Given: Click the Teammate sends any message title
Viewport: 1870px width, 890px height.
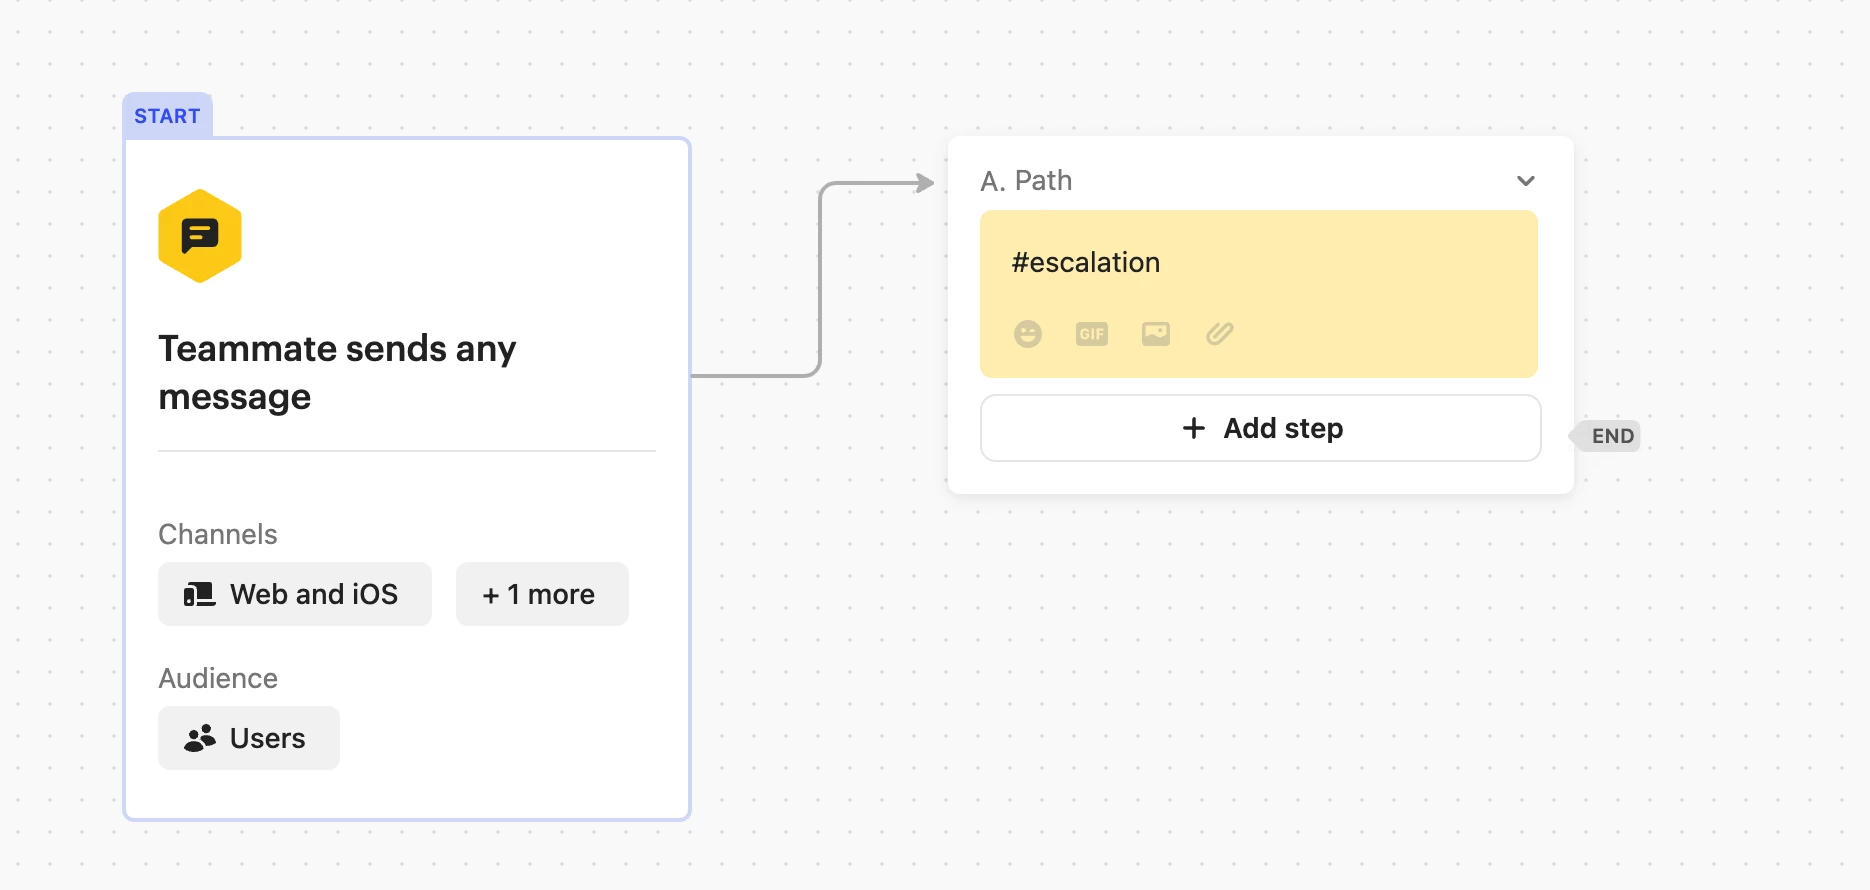Looking at the screenshot, I should click(x=337, y=372).
